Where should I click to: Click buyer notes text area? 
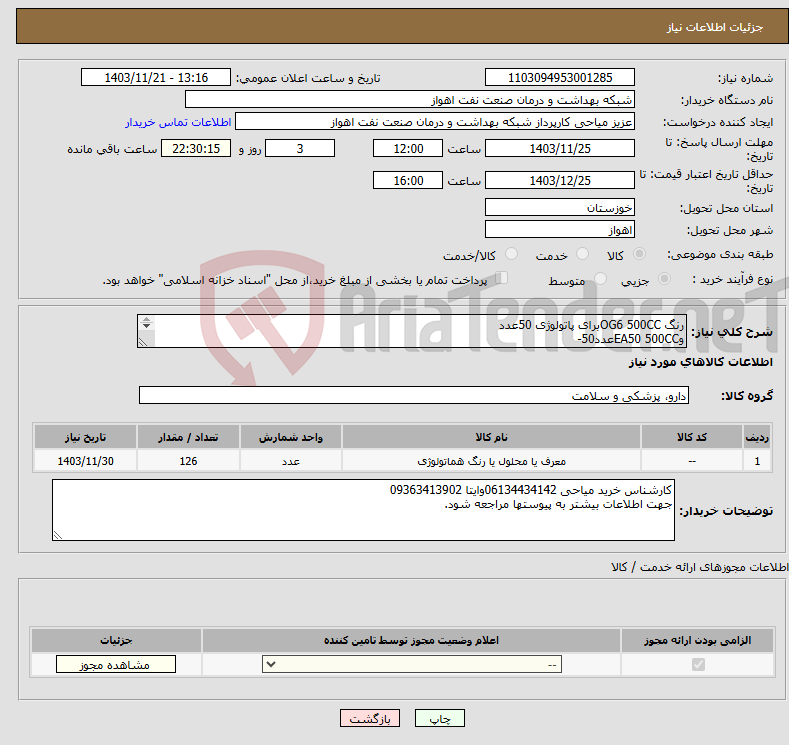coord(363,510)
